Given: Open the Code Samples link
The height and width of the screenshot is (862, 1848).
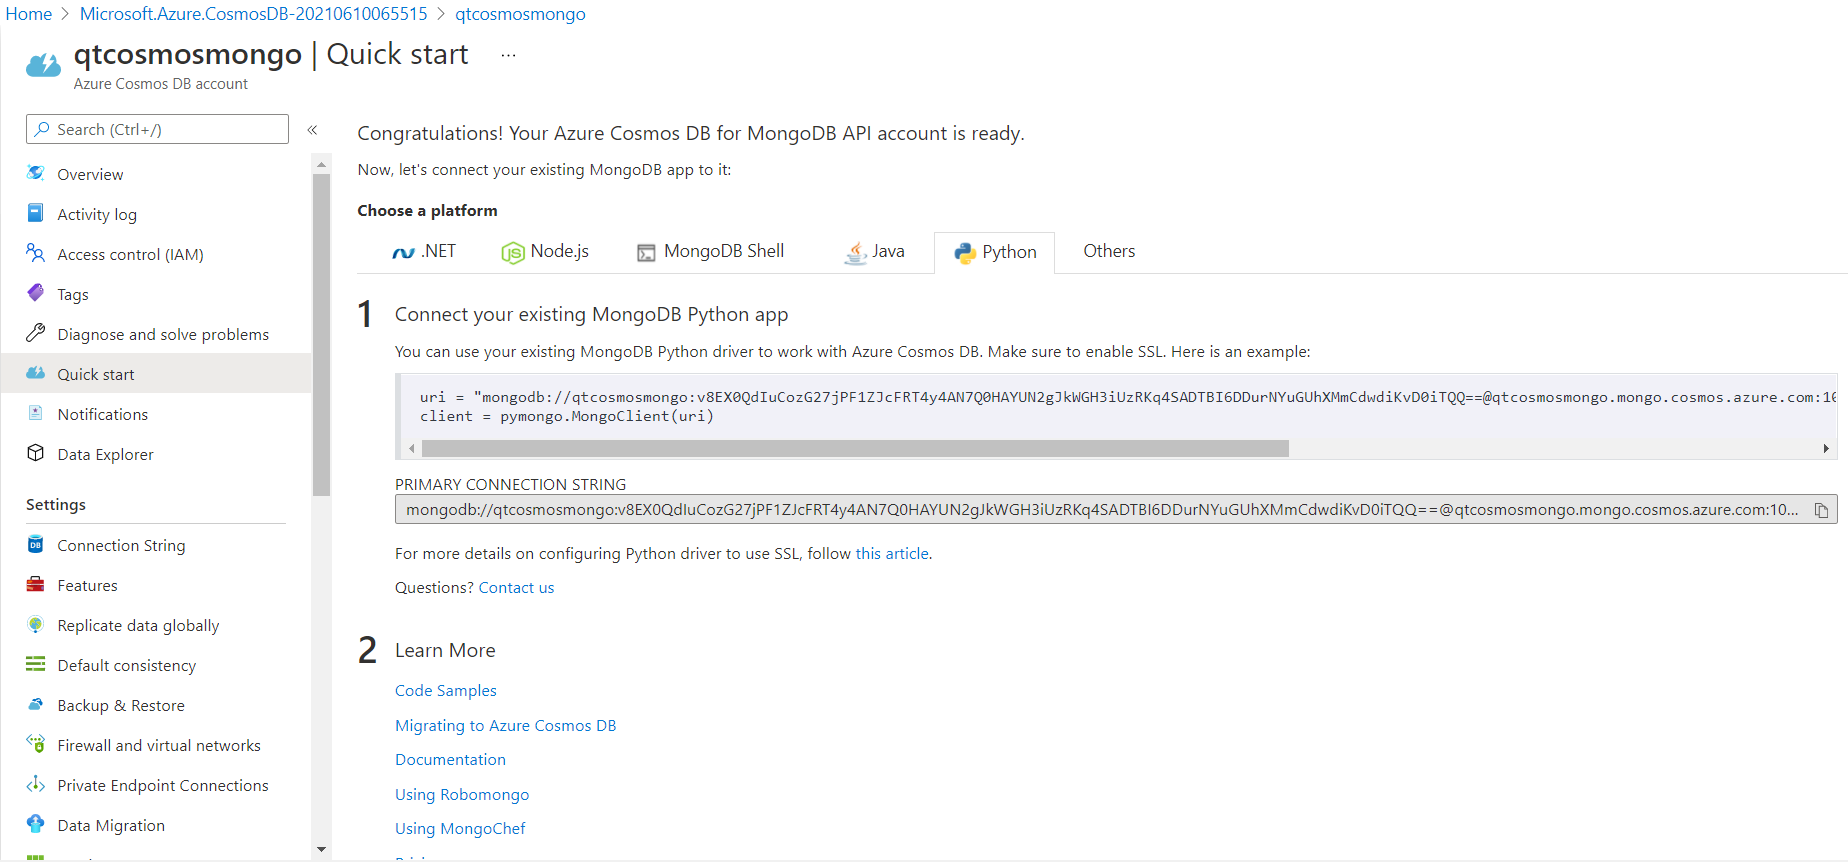Looking at the screenshot, I should coord(446,690).
